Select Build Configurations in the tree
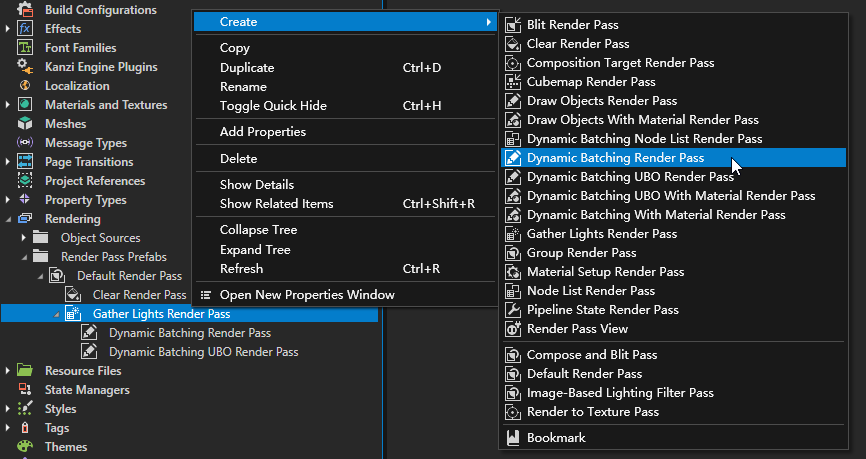 [x=101, y=10]
